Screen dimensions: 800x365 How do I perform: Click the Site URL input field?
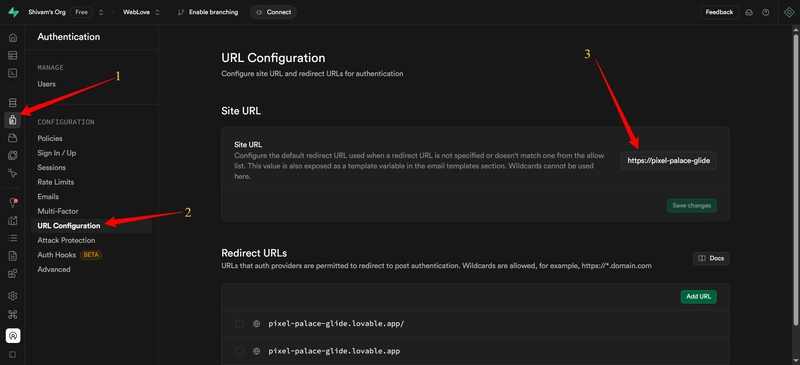(669, 160)
